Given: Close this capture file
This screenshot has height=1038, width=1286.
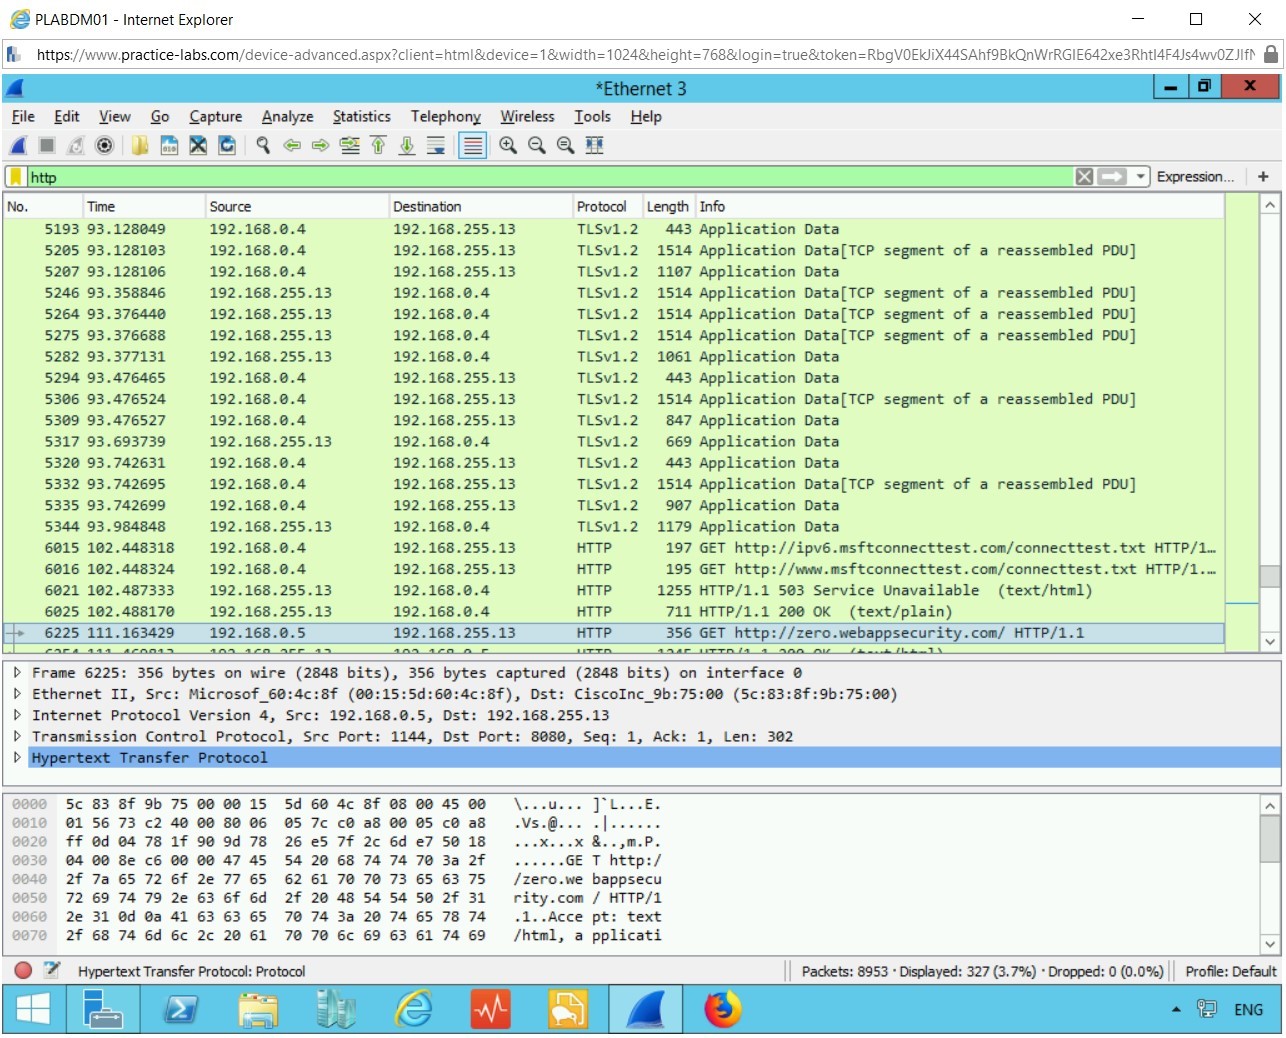Looking at the screenshot, I should click(x=198, y=146).
